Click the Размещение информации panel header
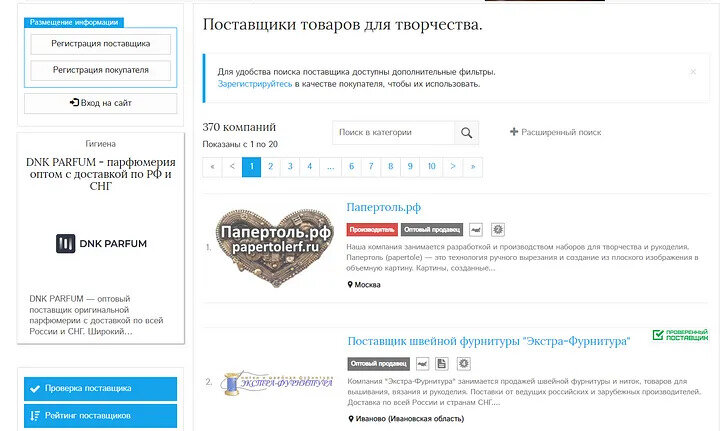The height and width of the screenshot is (431, 720). pos(74,22)
